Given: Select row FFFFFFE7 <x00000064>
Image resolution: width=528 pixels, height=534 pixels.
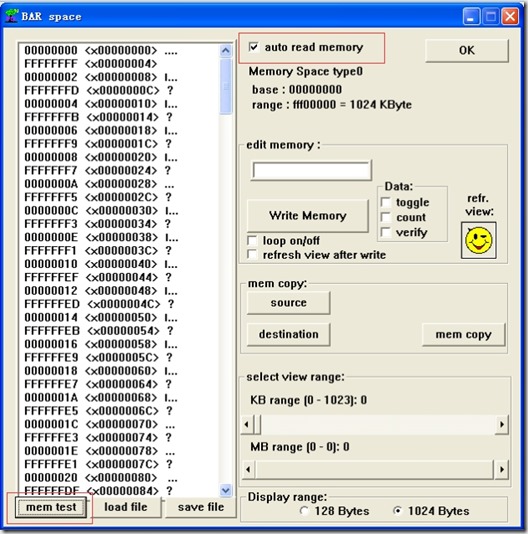Looking at the screenshot, I should 119,384.
